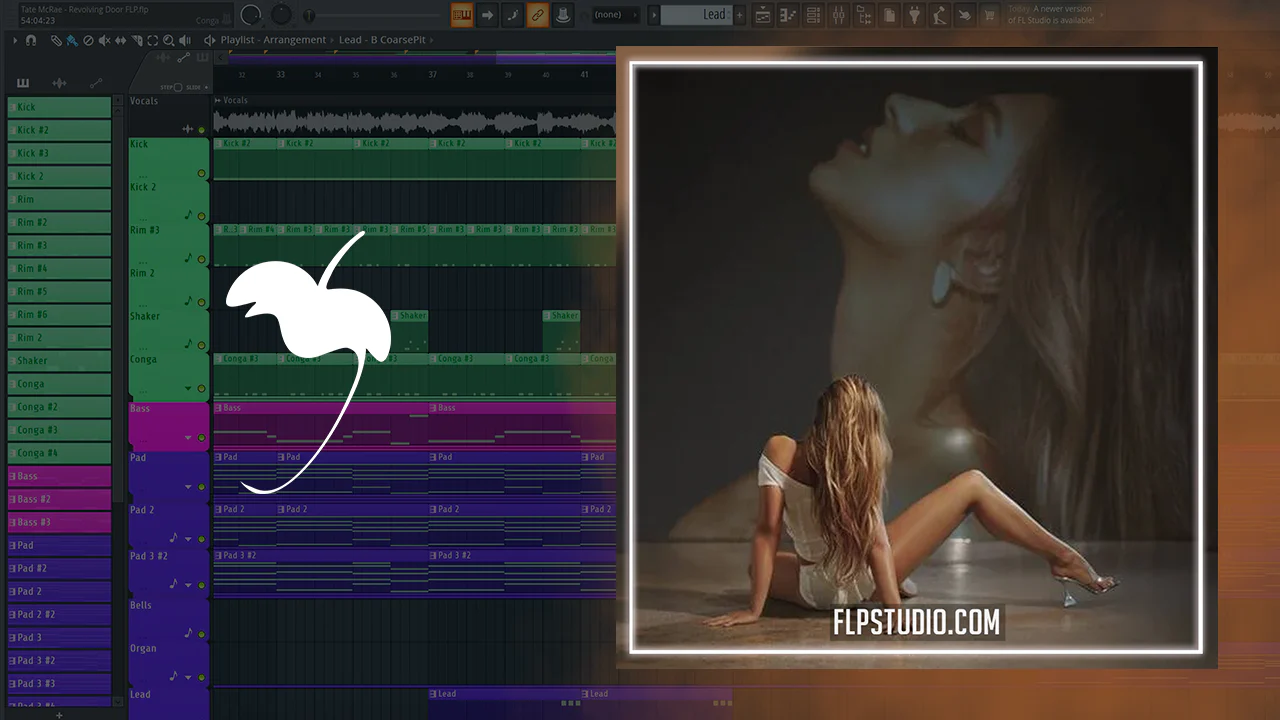The width and height of the screenshot is (1280, 720).
Task: Click the horizontal slider handle beside the knobs
Action: coord(309,16)
